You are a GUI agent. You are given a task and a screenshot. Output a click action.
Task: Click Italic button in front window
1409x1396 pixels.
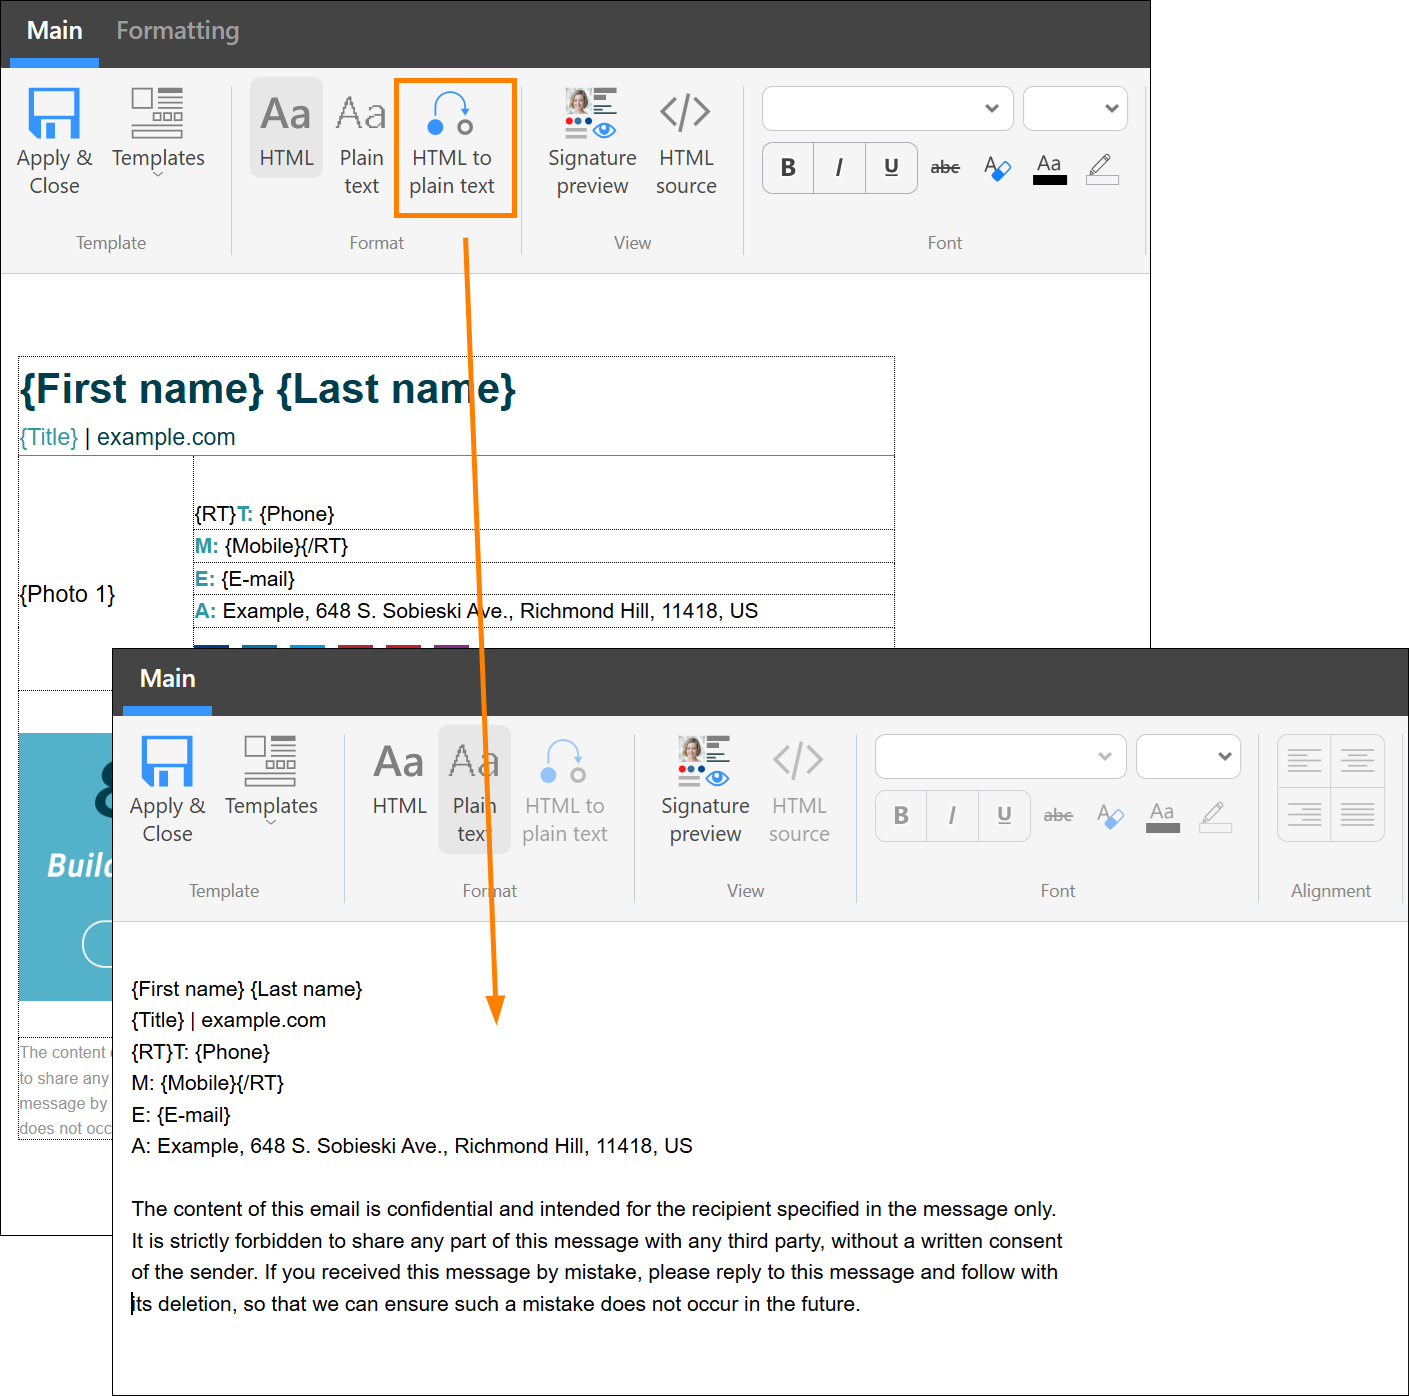[952, 815]
